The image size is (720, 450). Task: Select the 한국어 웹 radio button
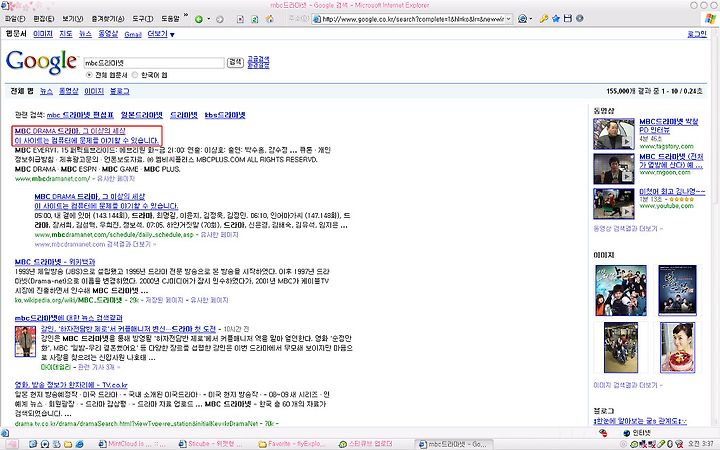coord(135,75)
